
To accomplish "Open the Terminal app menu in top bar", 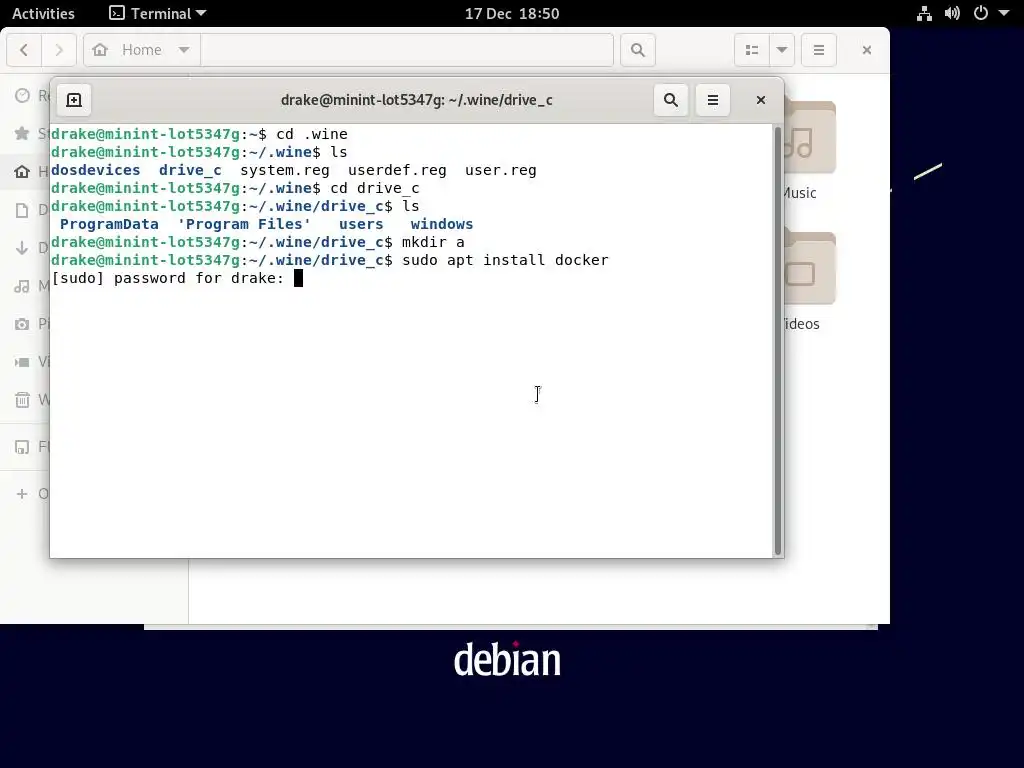I will pyautogui.click(x=157, y=13).
